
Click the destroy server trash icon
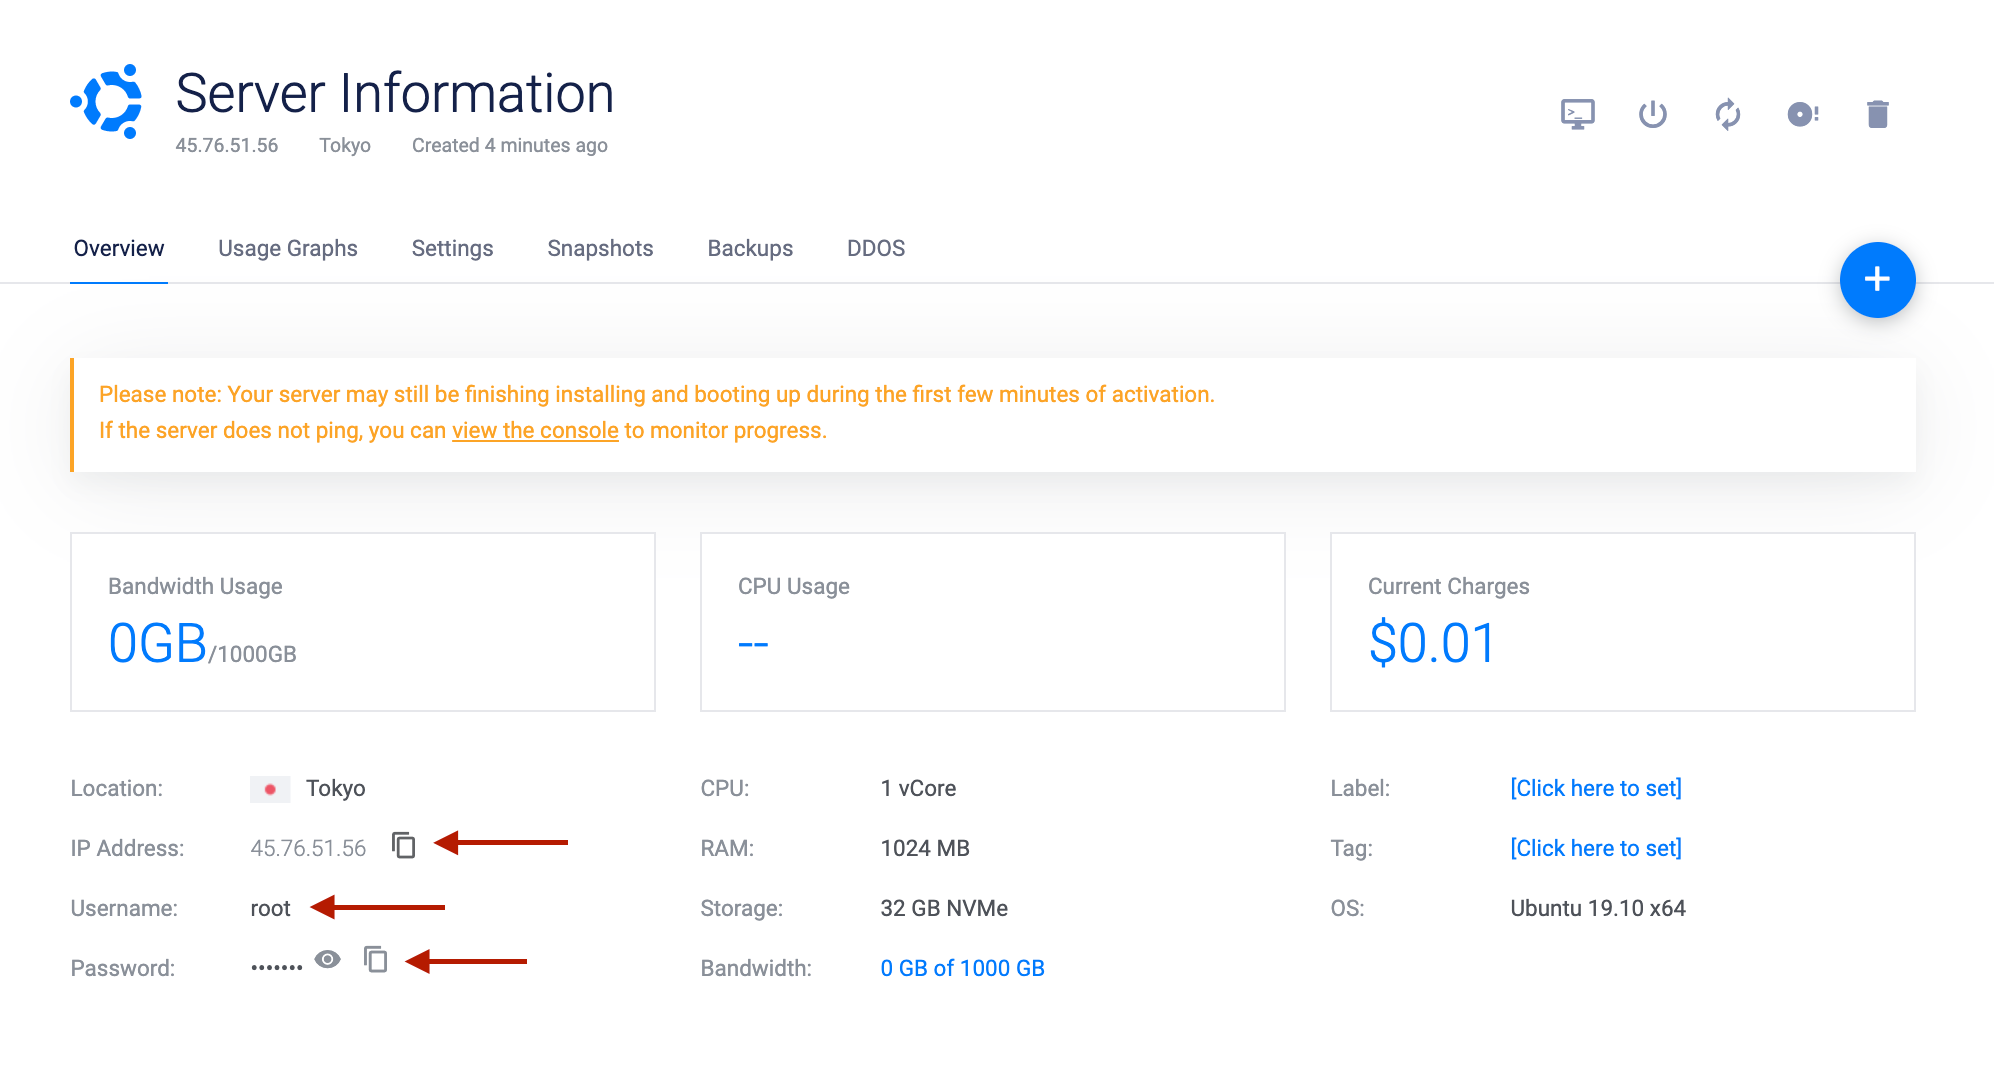(1877, 114)
